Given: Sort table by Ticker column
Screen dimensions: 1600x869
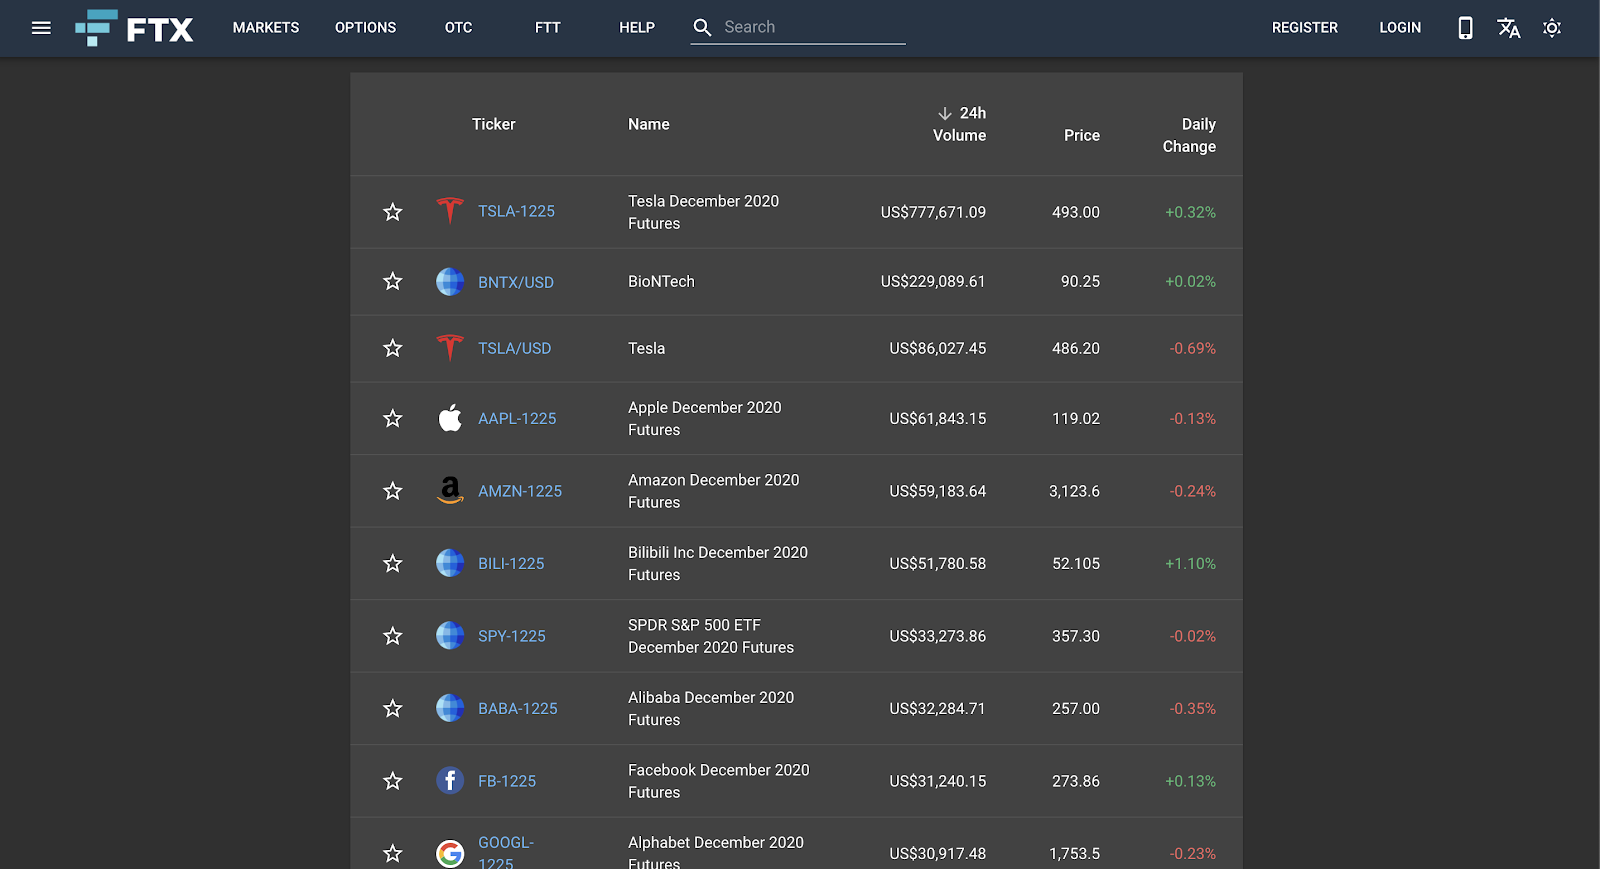Looking at the screenshot, I should pyautogui.click(x=494, y=124).
